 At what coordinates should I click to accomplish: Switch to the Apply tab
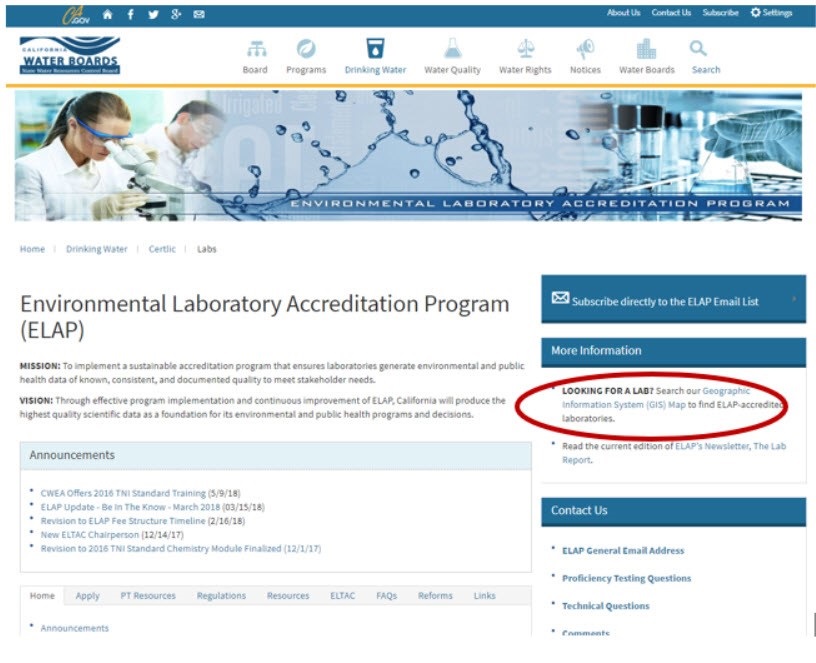pos(87,595)
